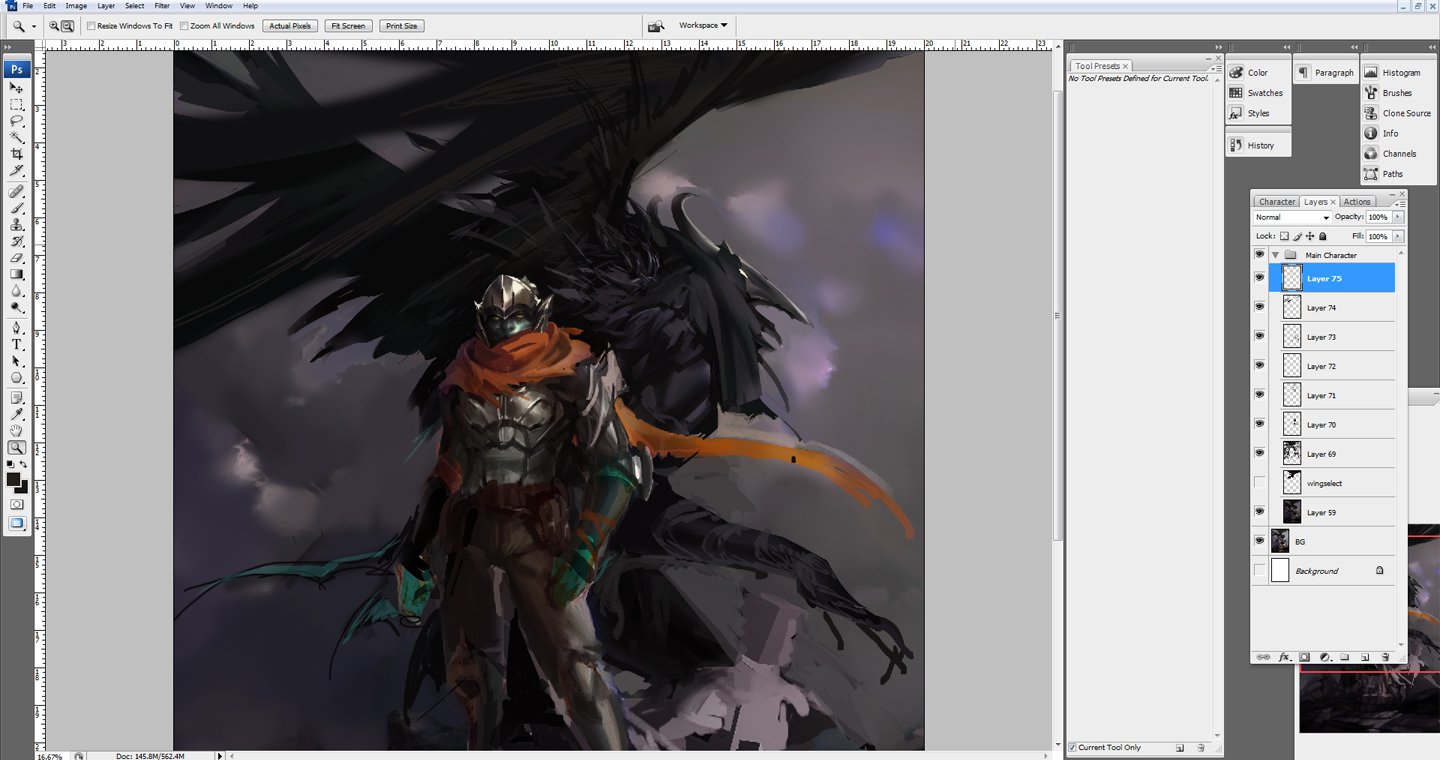
Task: Select the Eyedropper tool
Action: click(17, 414)
